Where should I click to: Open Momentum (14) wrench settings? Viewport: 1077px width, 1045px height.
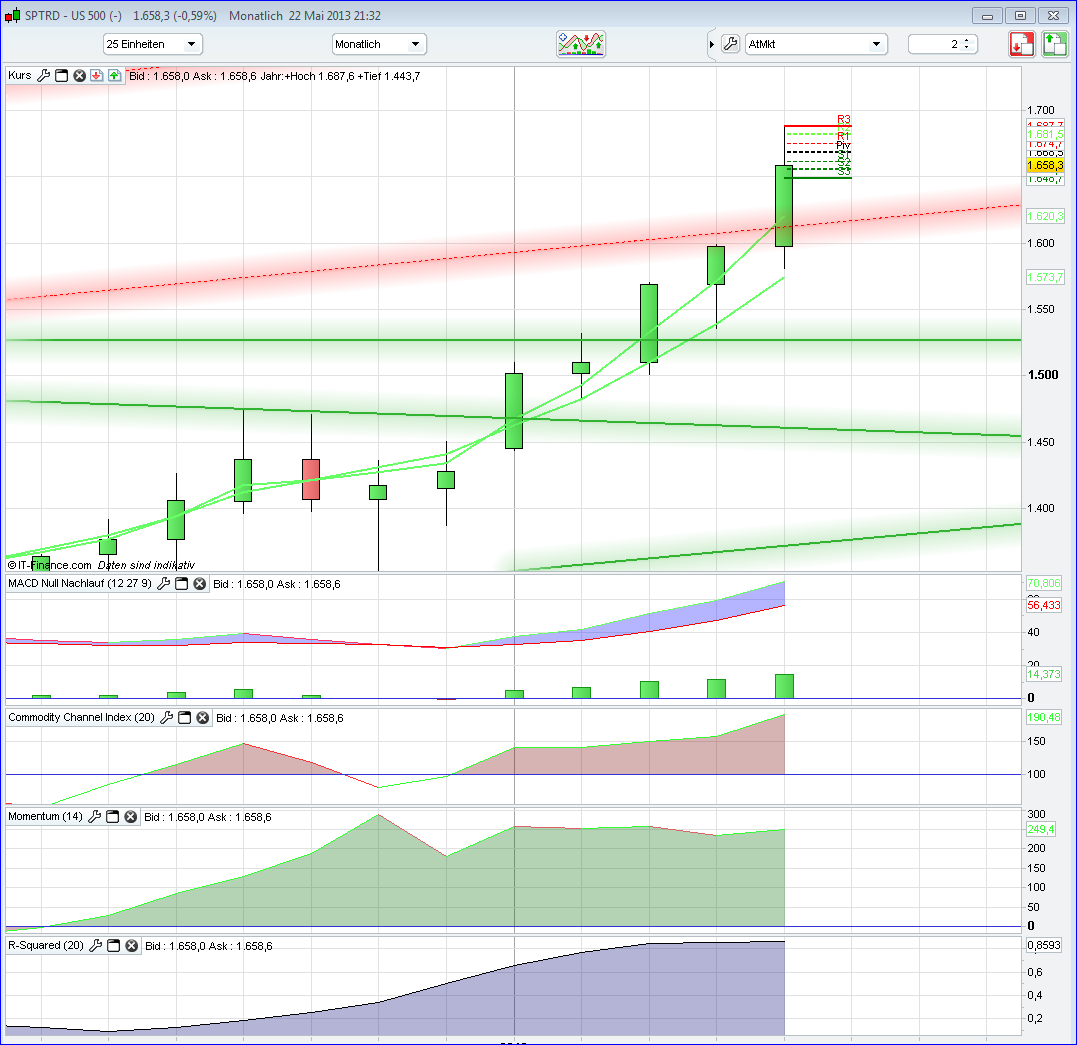click(94, 817)
